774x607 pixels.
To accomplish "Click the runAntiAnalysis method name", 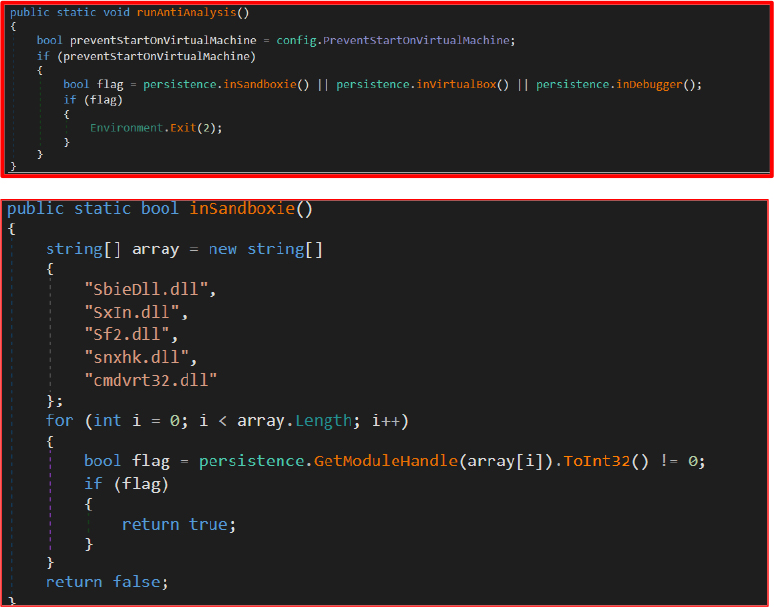I will (x=187, y=12).
